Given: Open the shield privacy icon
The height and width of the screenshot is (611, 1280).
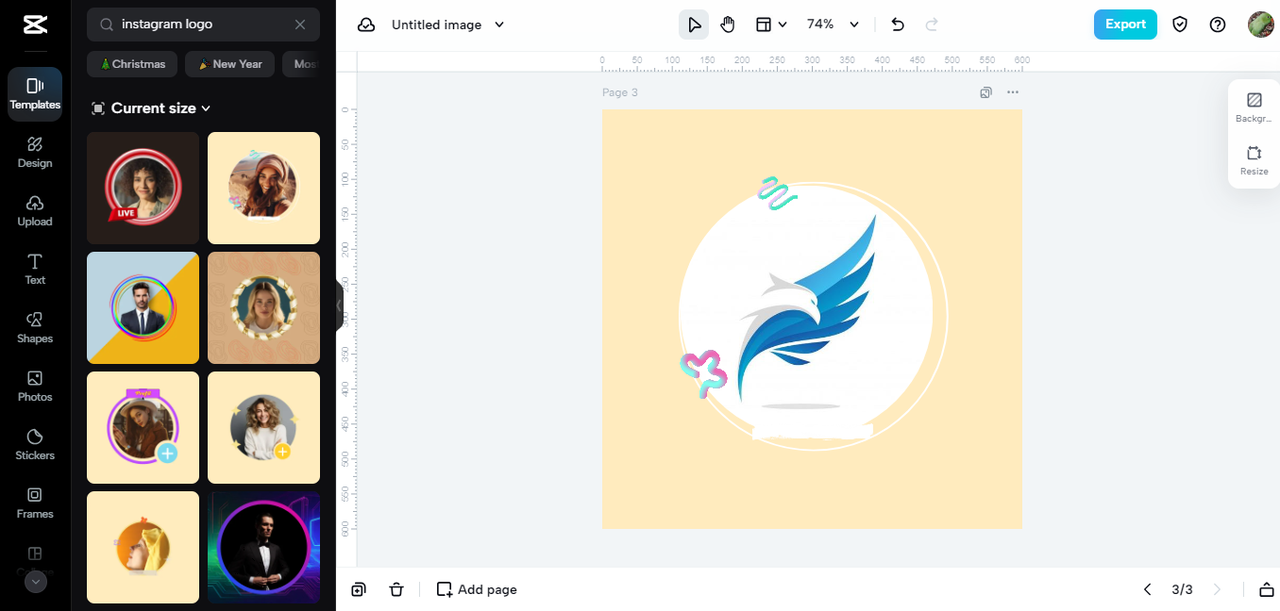Looking at the screenshot, I should click(x=1180, y=24).
